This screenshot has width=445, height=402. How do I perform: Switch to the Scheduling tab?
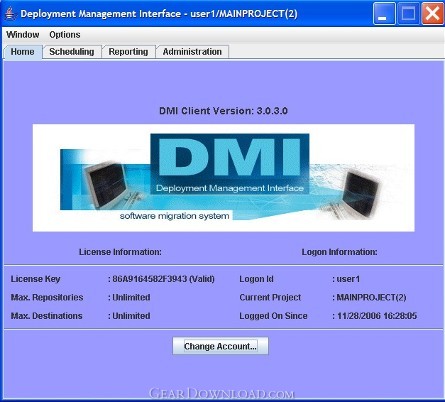point(72,52)
